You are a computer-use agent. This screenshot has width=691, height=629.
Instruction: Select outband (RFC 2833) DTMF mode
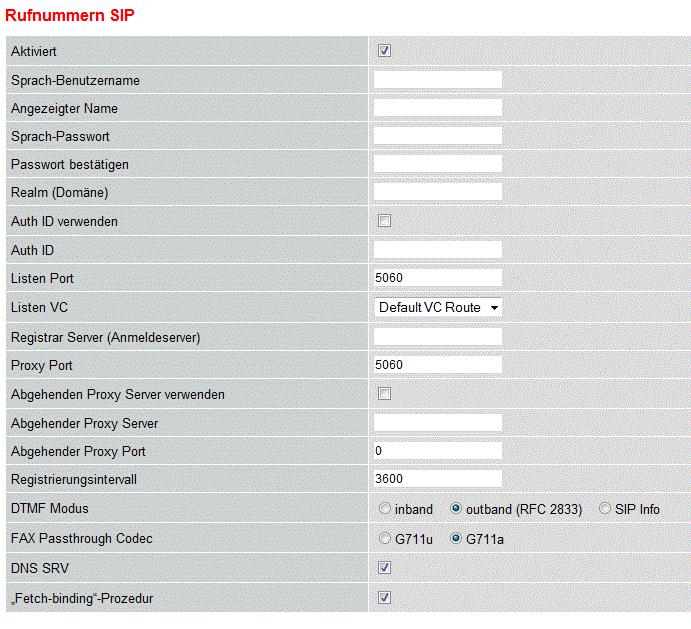[457, 509]
